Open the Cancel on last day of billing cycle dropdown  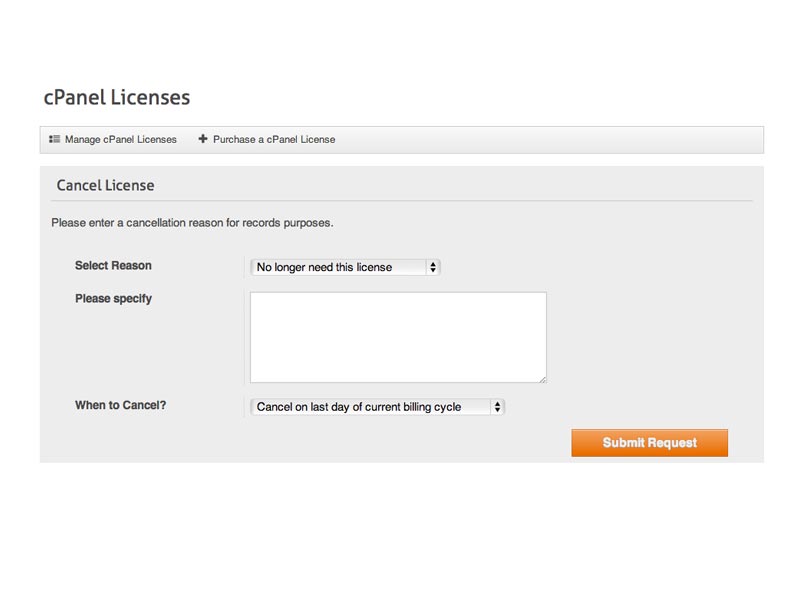[377, 407]
